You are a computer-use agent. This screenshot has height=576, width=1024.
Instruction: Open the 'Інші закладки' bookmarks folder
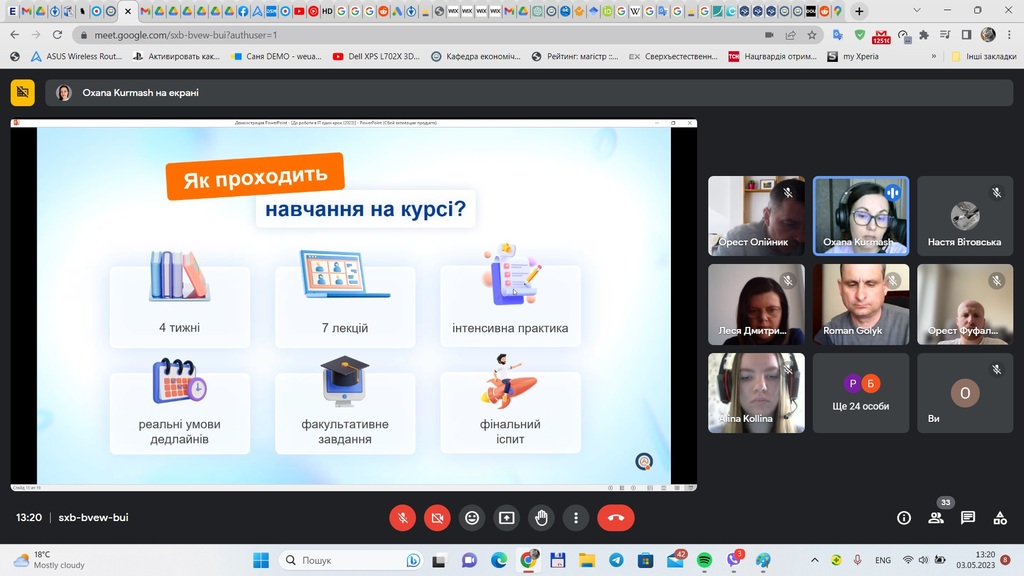pos(985,57)
